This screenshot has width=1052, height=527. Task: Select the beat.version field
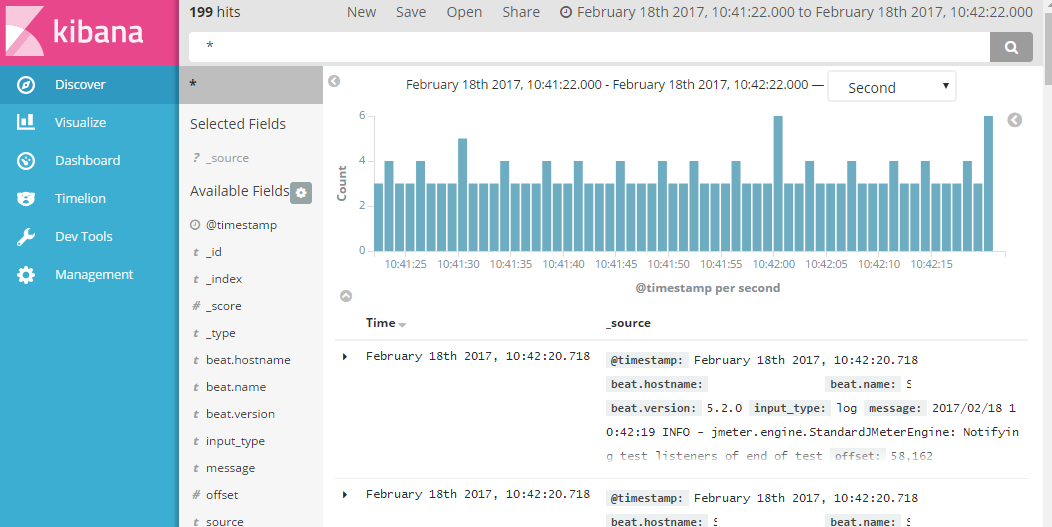click(x=240, y=414)
